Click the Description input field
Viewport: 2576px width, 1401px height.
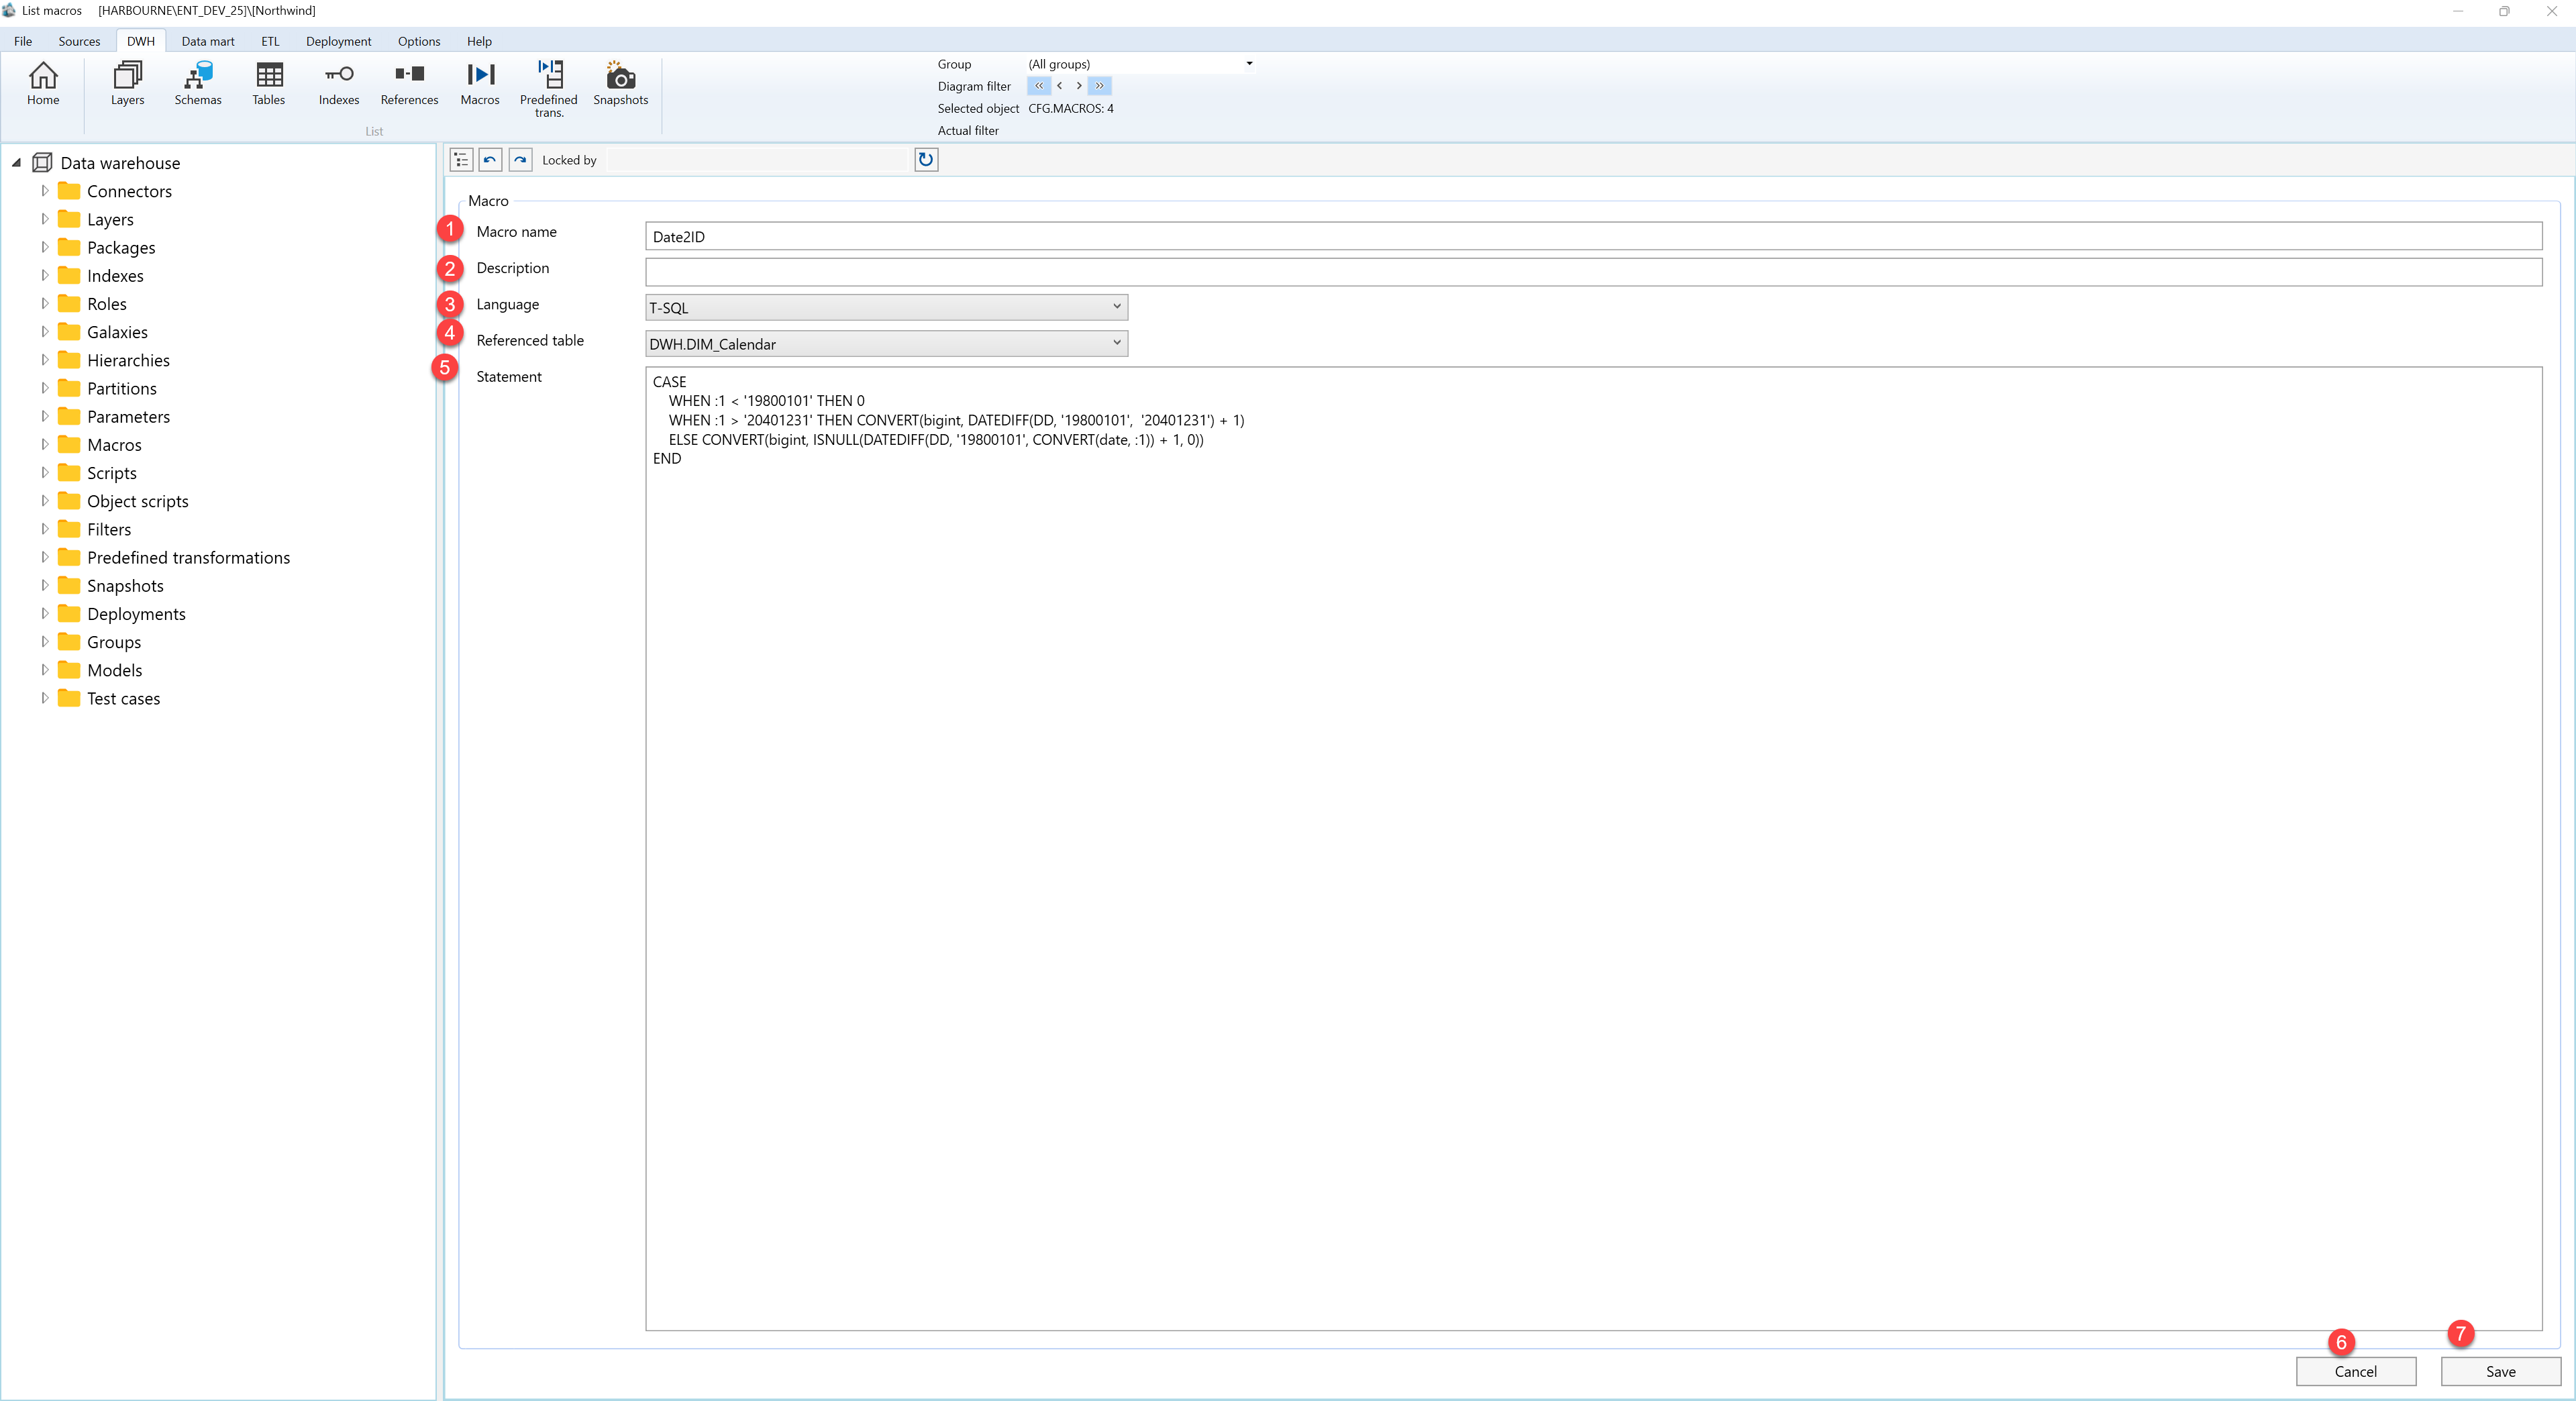pyautogui.click(x=1593, y=272)
